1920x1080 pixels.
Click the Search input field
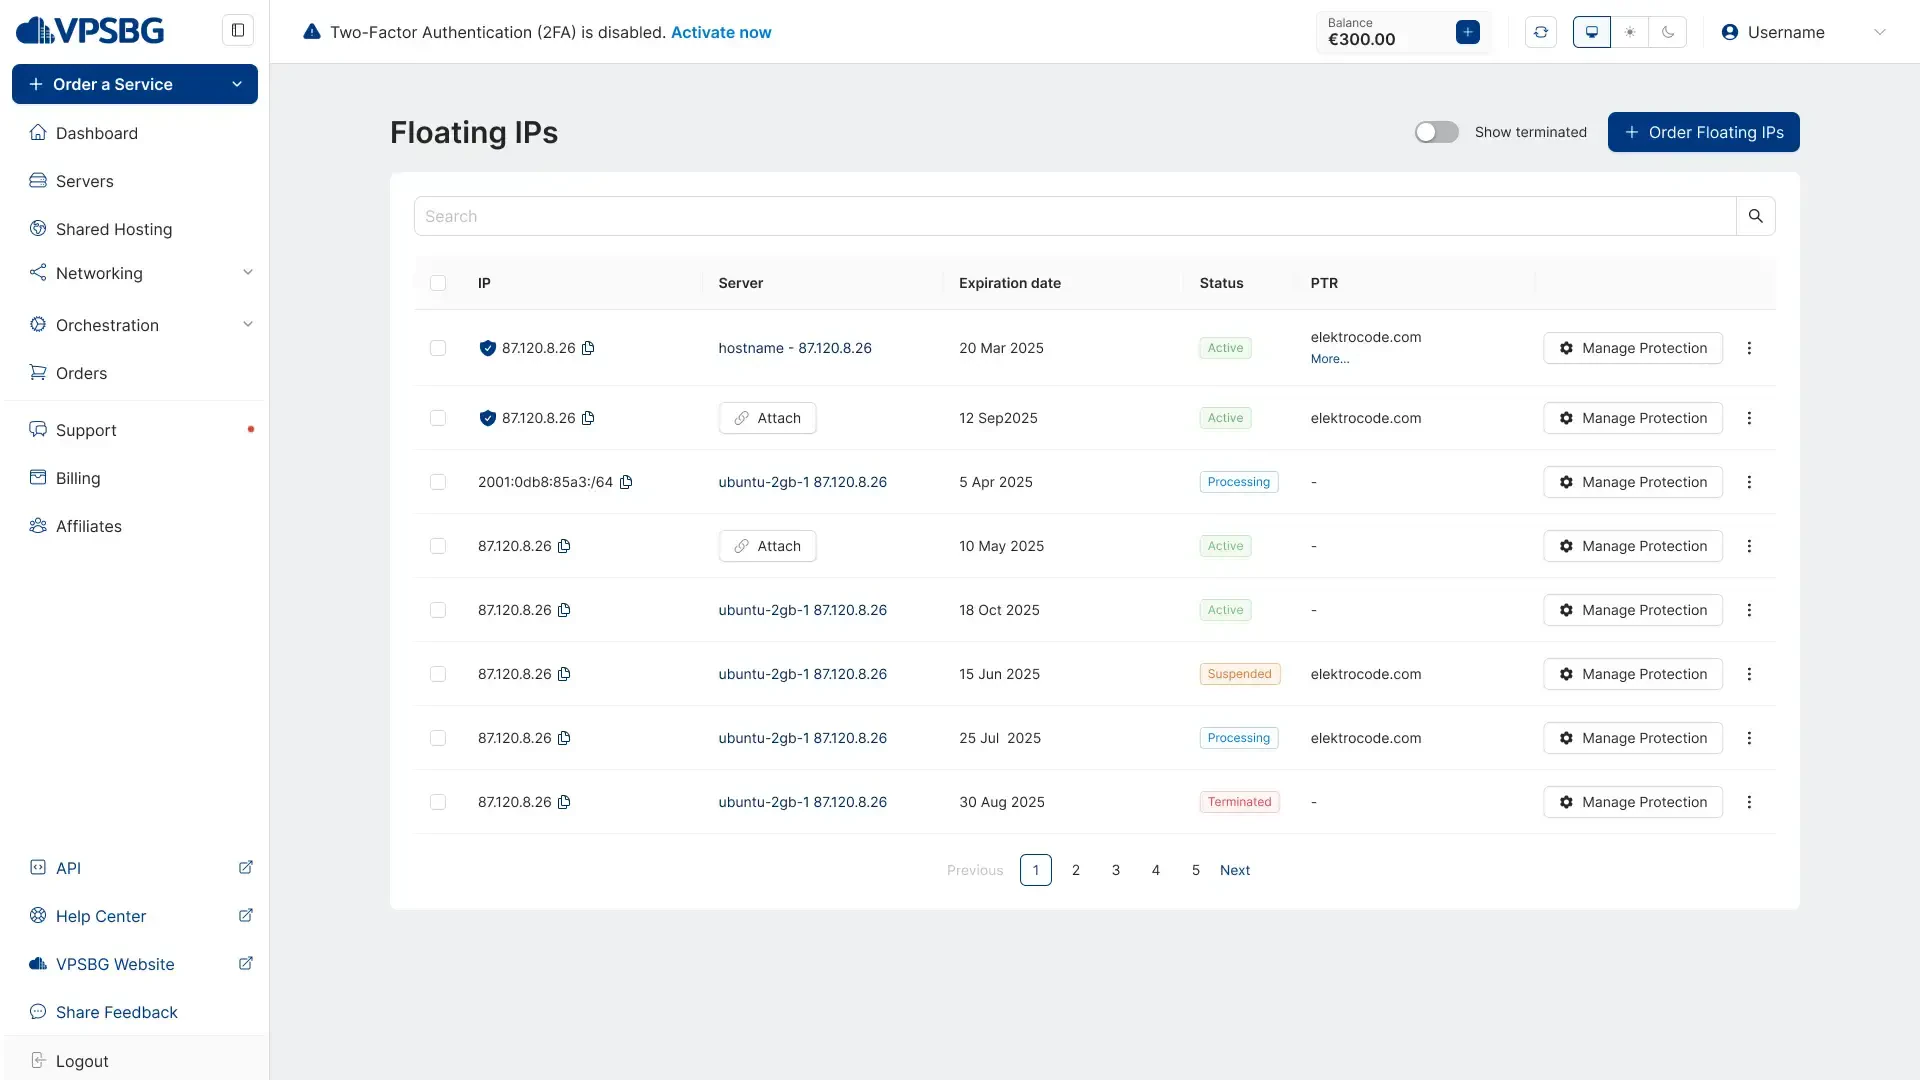point(1075,216)
